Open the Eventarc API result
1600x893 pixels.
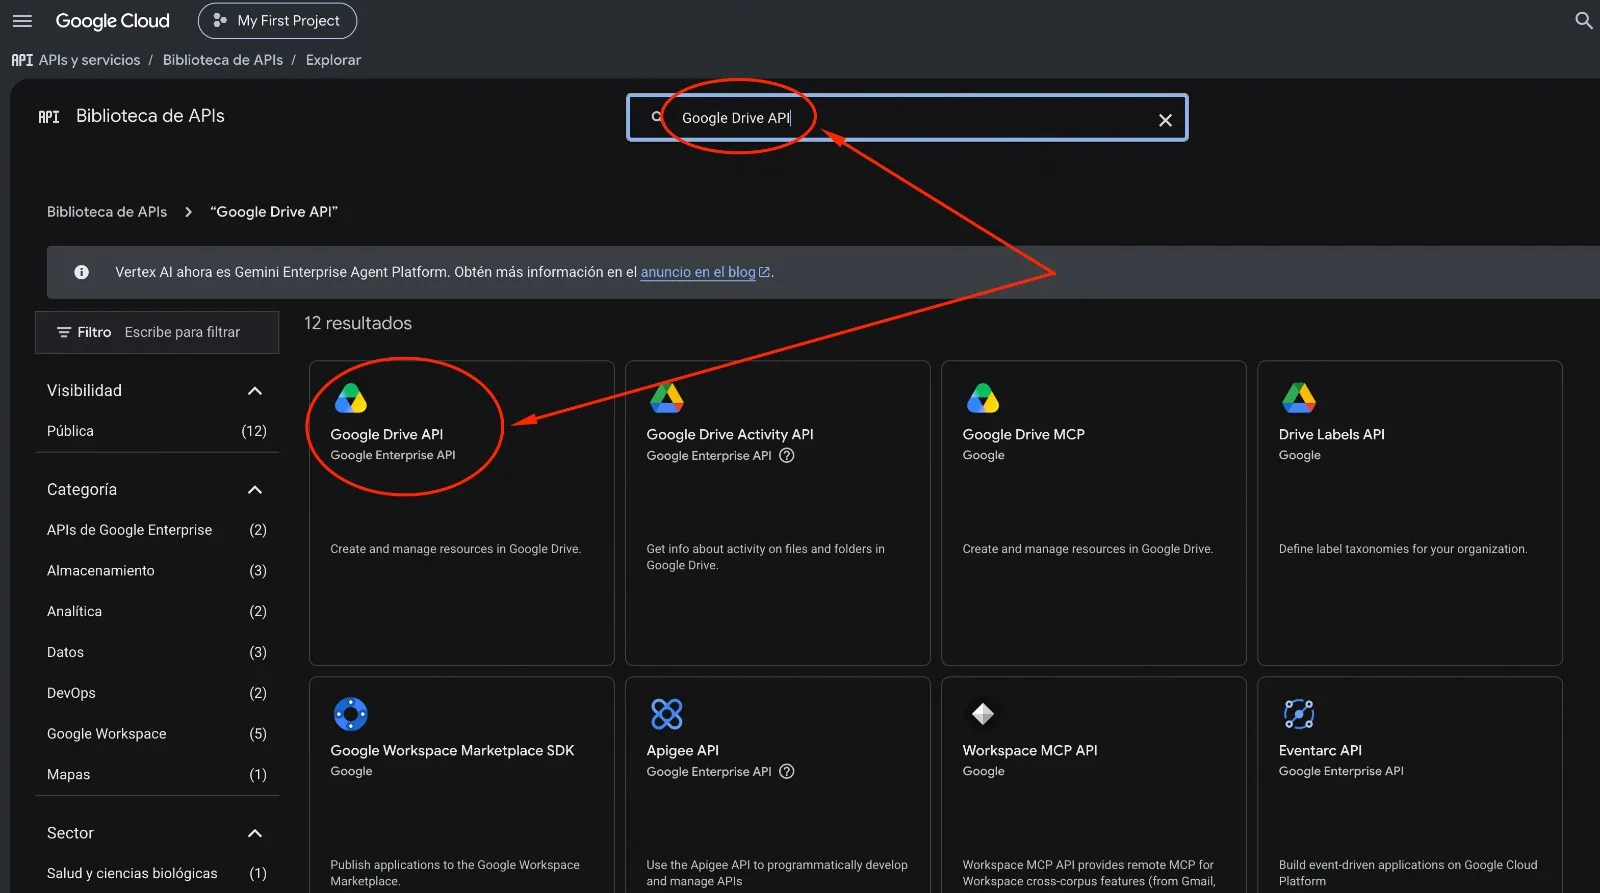coord(1320,750)
